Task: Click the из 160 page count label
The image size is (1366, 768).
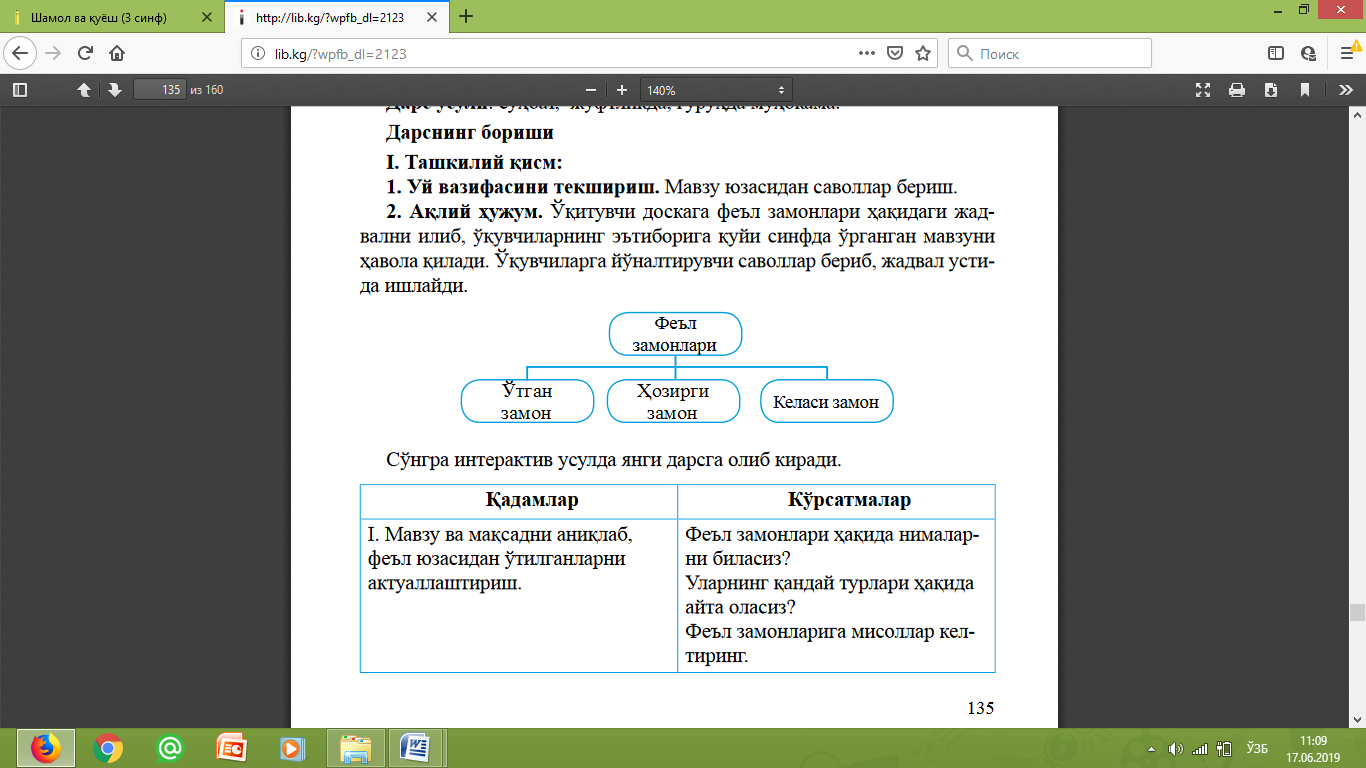Action: [x=207, y=90]
